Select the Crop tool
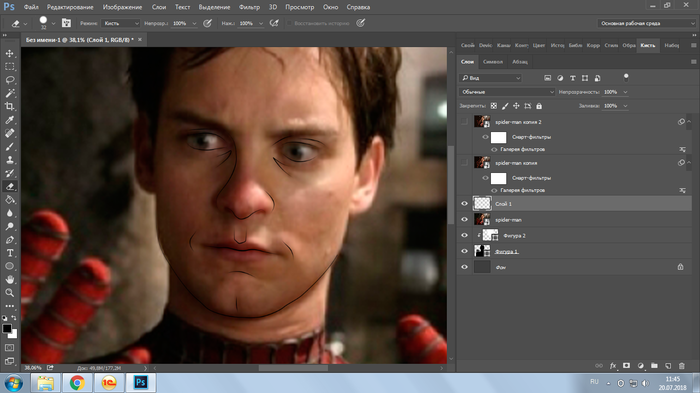700x393 pixels. (x=9, y=106)
